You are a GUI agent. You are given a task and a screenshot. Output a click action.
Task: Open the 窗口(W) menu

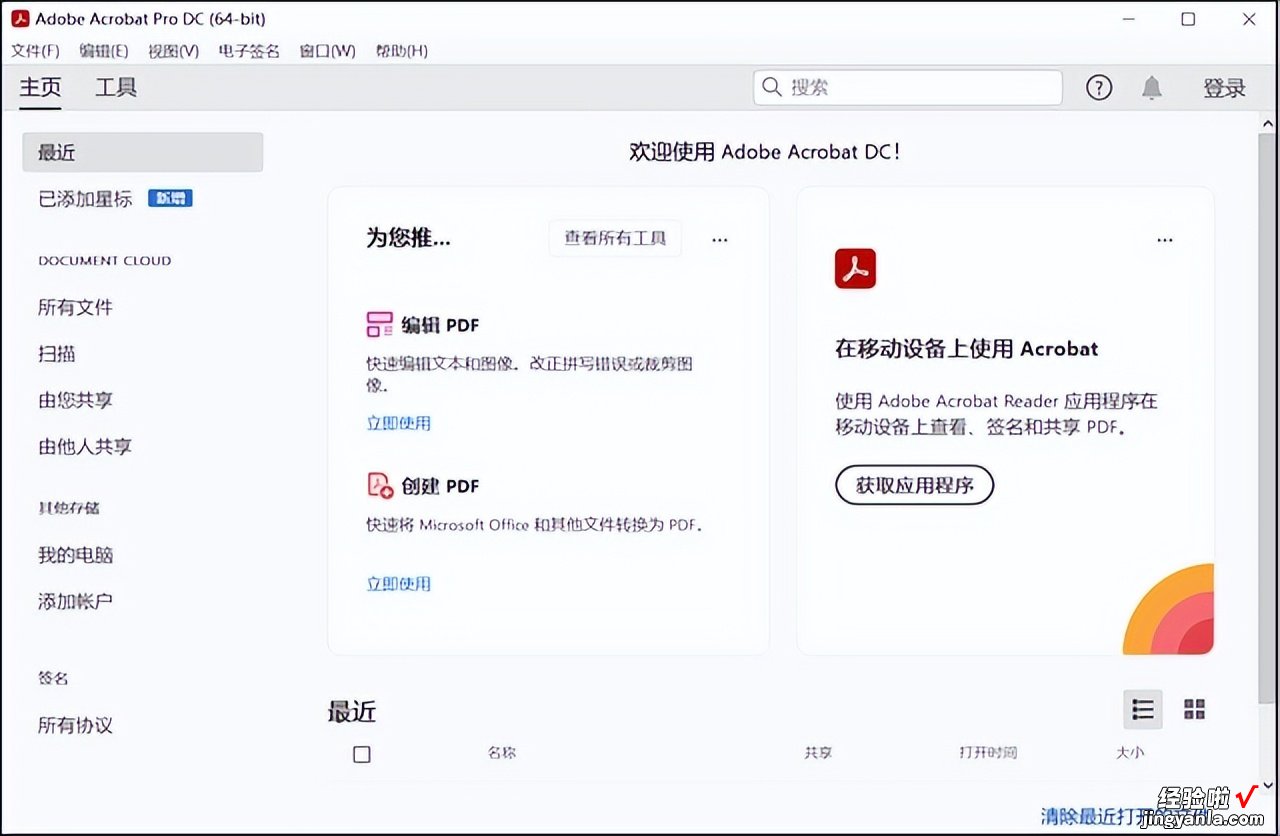point(328,51)
